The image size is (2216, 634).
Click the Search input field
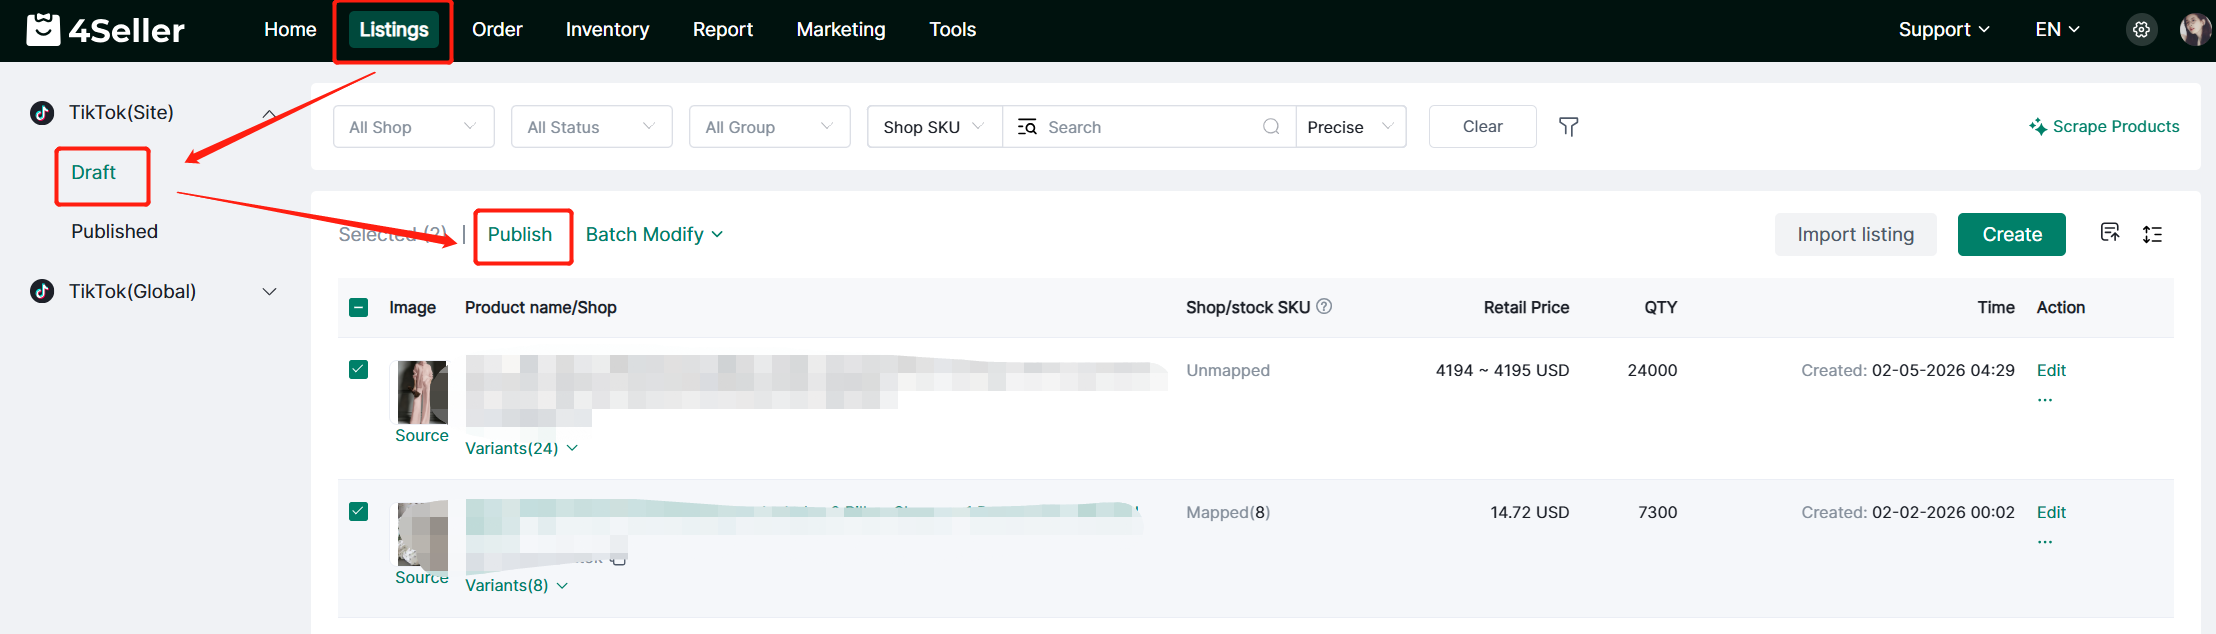tap(1150, 127)
